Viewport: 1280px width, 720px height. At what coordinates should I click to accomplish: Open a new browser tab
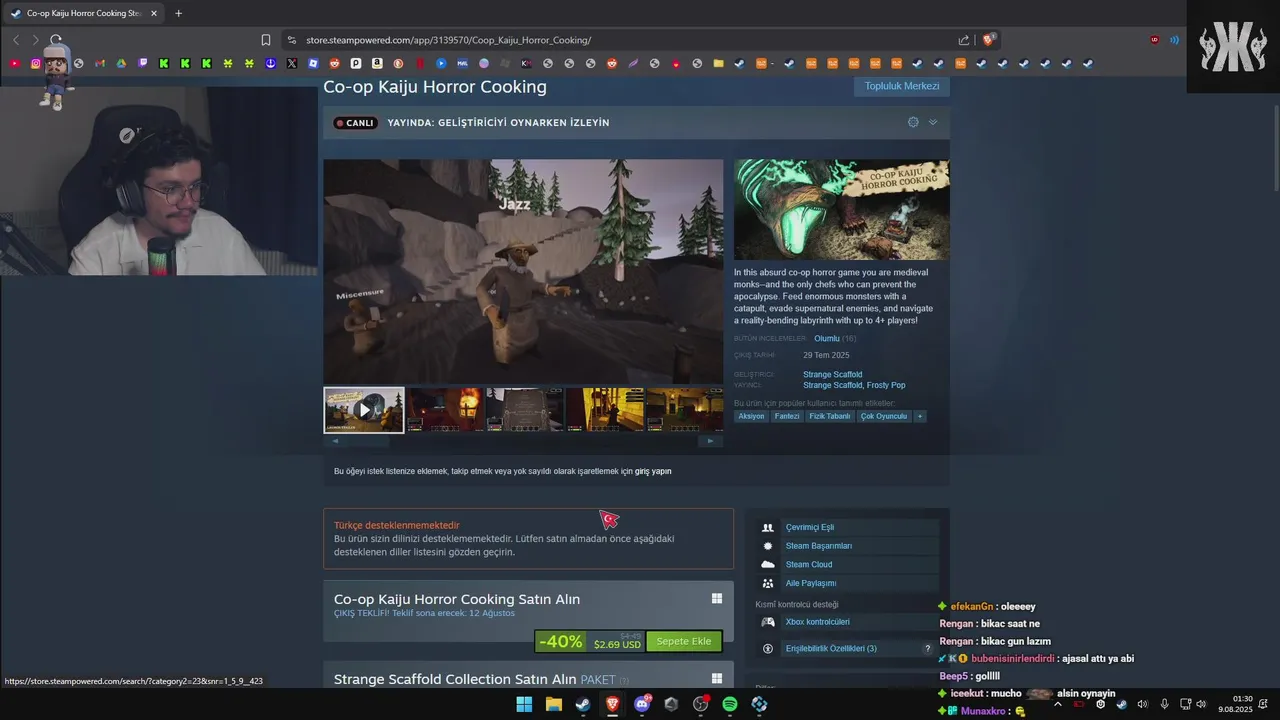[179, 13]
